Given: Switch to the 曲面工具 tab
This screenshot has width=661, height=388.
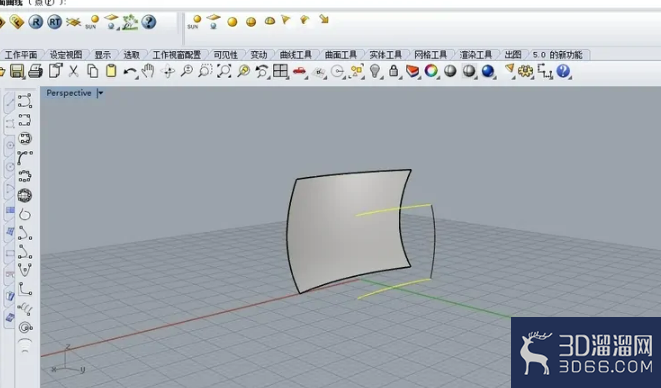Looking at the screenshot, I should 341,55.
